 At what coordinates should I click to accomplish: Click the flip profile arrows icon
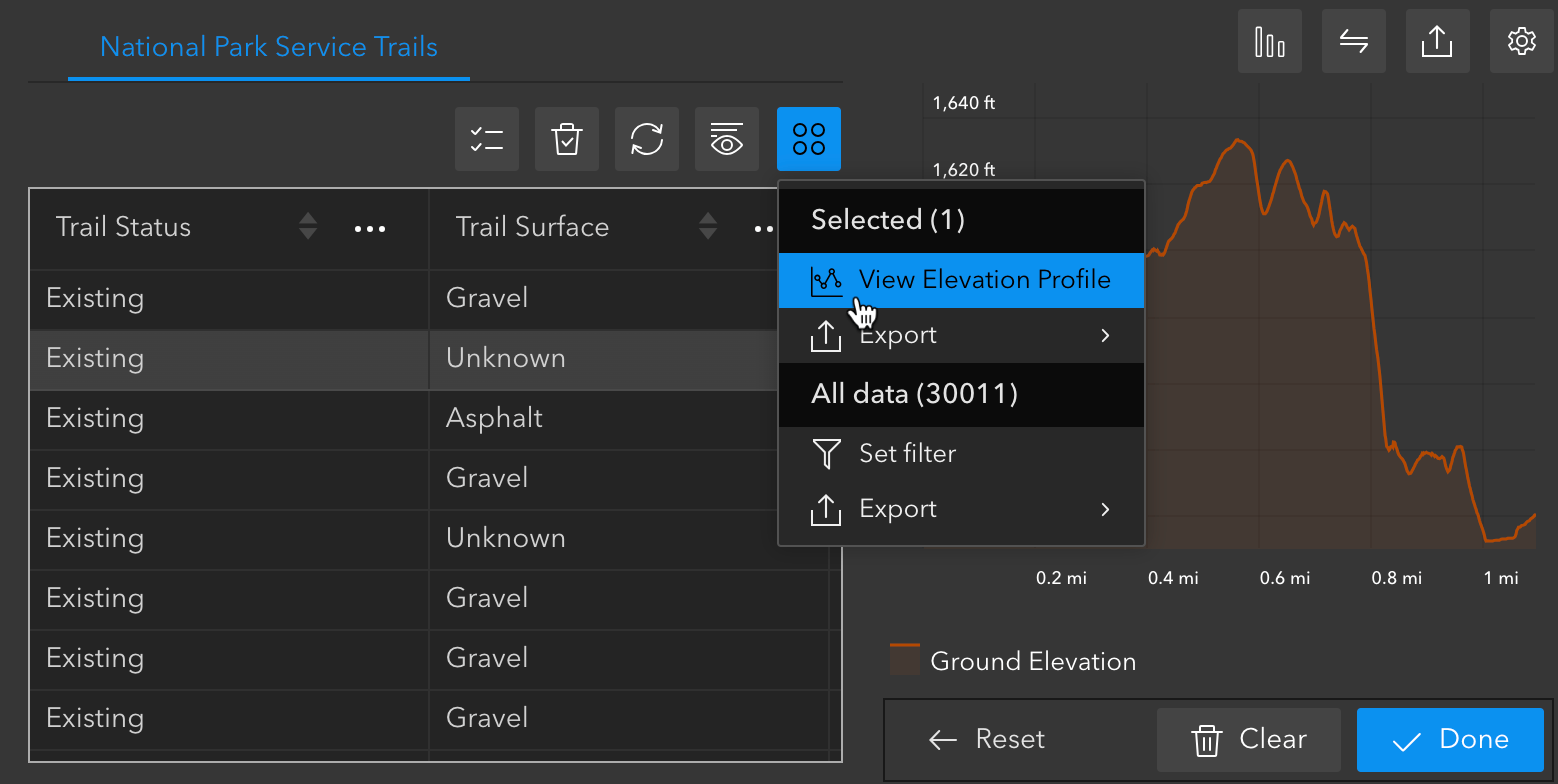click(x=1354, y=42)
